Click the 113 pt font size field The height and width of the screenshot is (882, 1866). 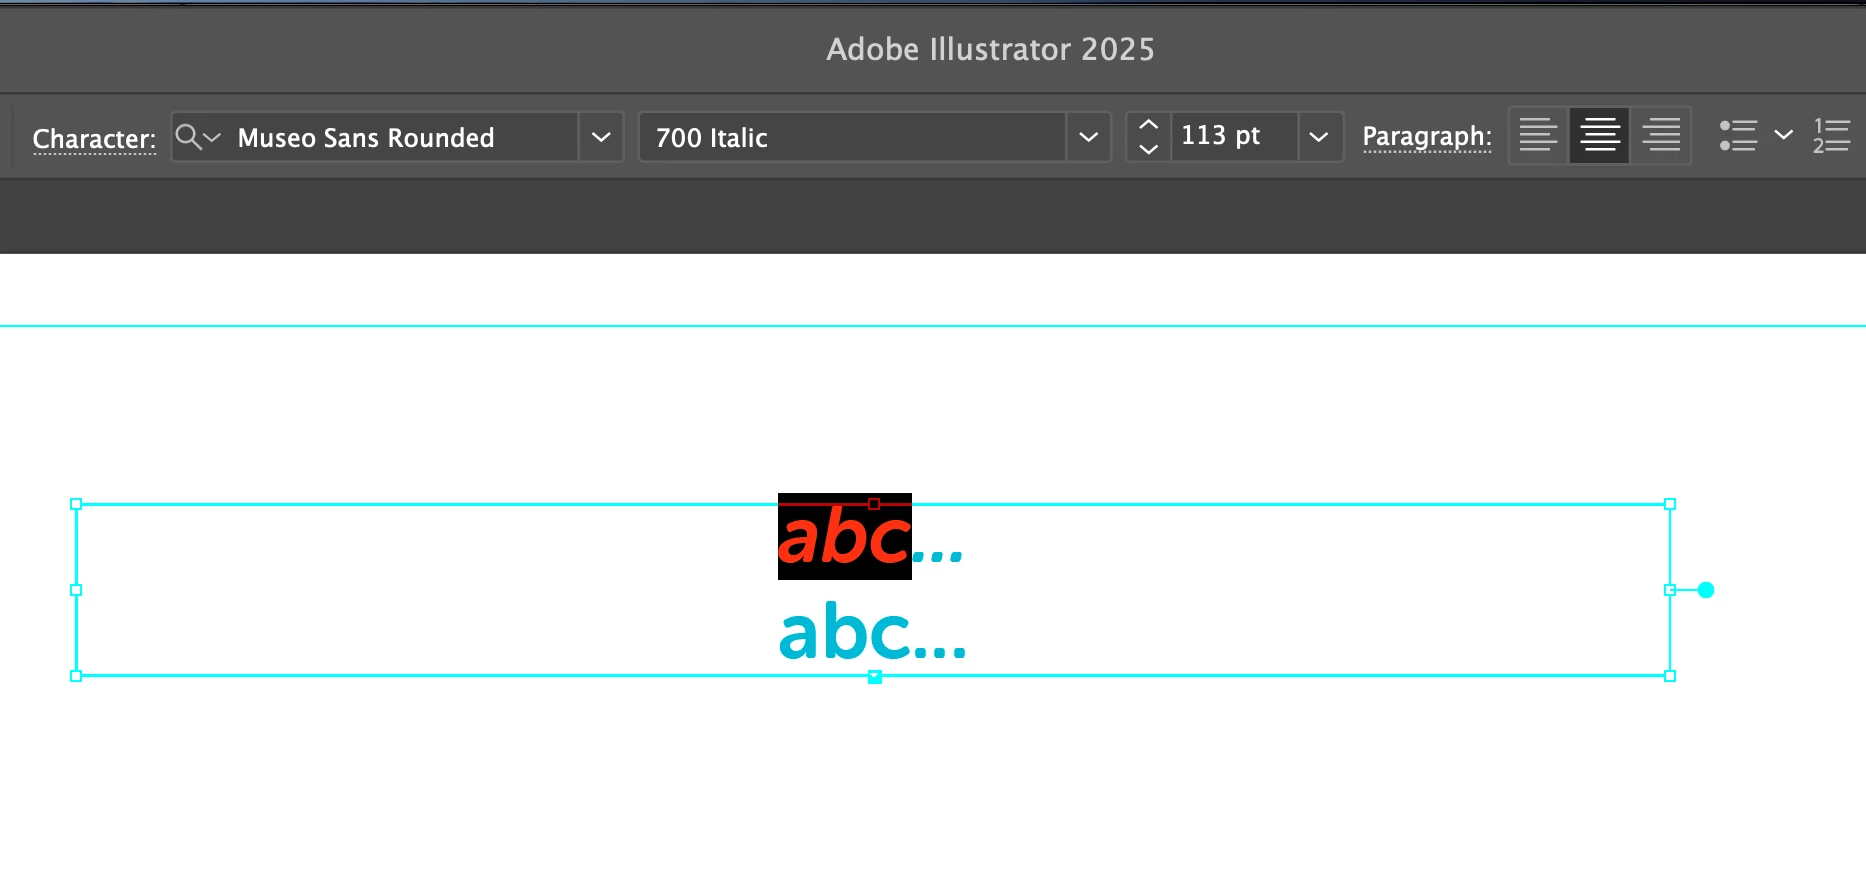[x=1234, y=136]
